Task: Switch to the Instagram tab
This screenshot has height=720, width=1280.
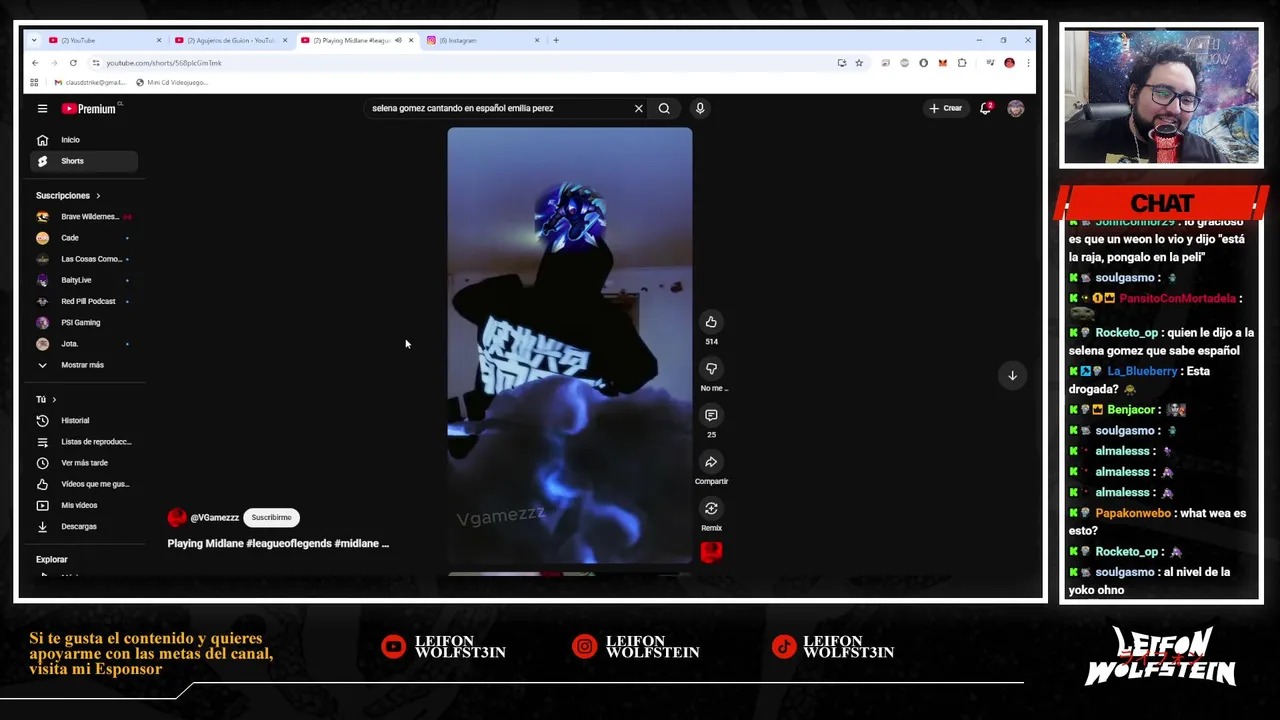Action: point(483,40)
